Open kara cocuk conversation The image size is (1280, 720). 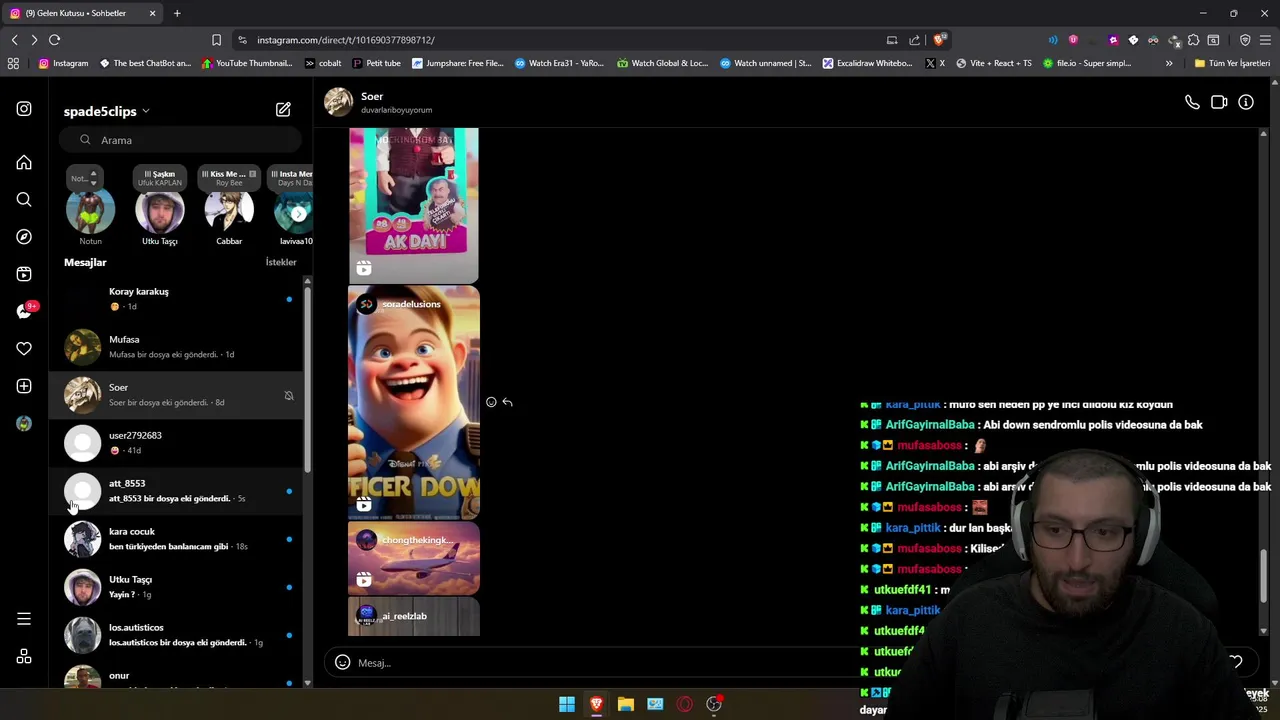pos(176,539)
